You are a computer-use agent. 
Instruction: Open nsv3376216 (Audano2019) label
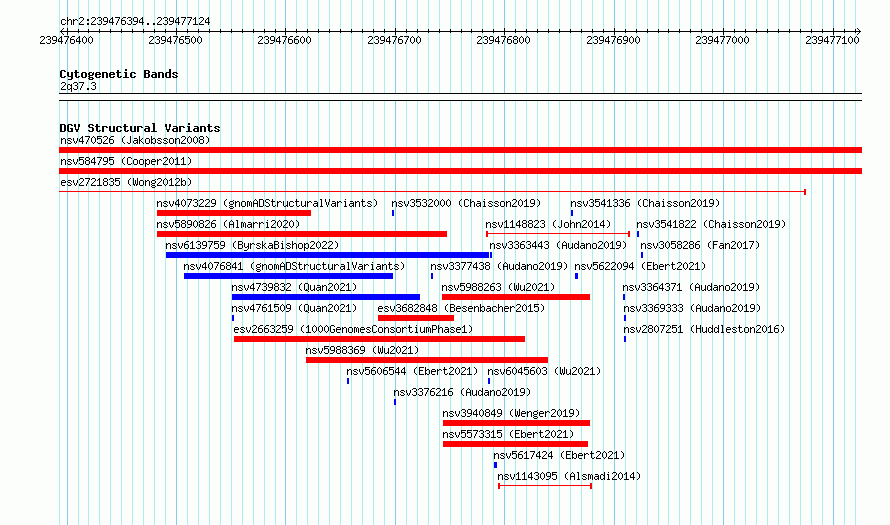click(x=462, y=392)
